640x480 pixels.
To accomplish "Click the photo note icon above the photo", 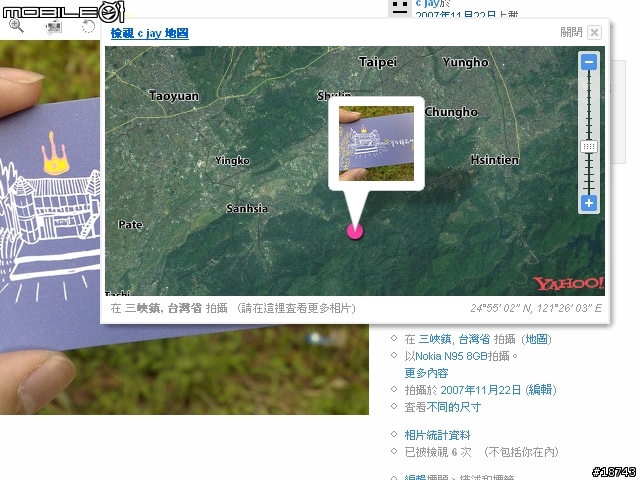I will coord(53,27).
